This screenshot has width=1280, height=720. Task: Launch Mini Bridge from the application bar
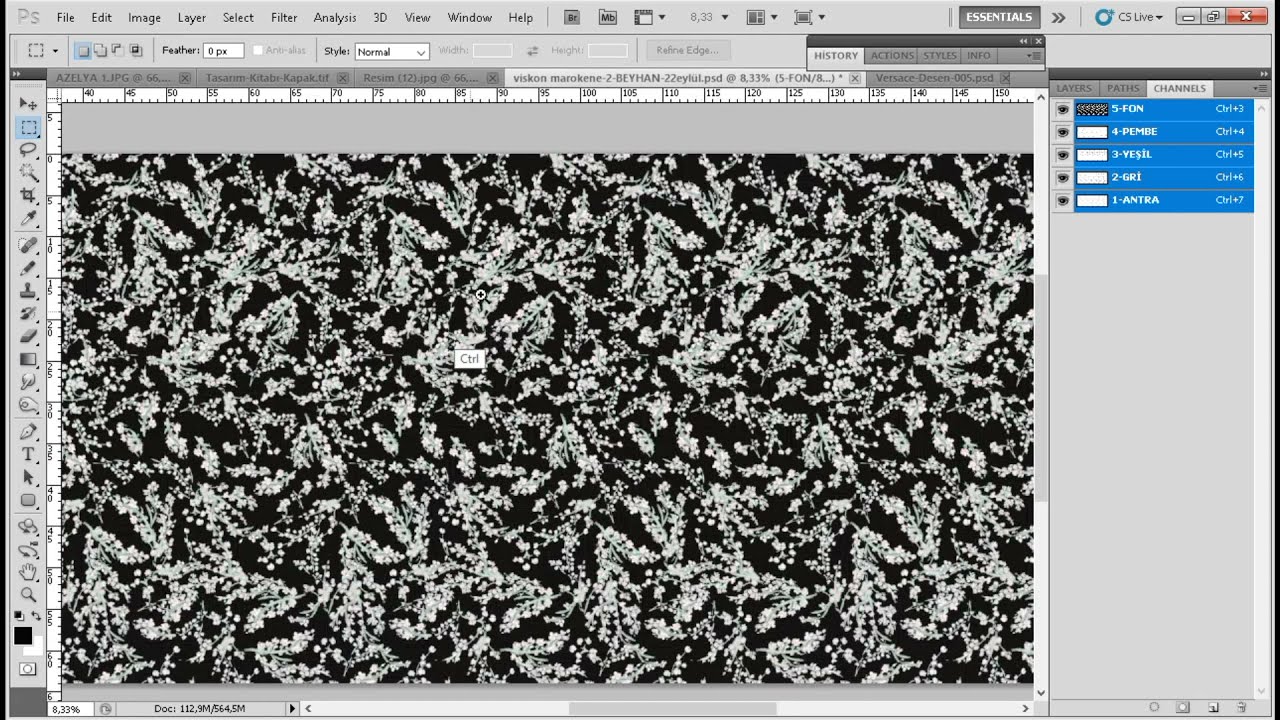pyautogui.click(x=607, y=17)
